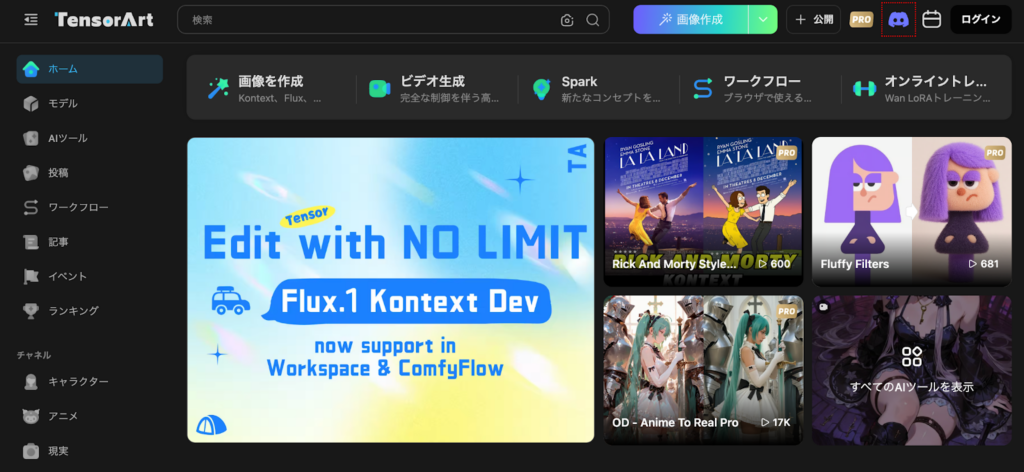Click the 投稿 sidebar icon
The width and height of the screenshot is (1024, 472).
(31, 173)
